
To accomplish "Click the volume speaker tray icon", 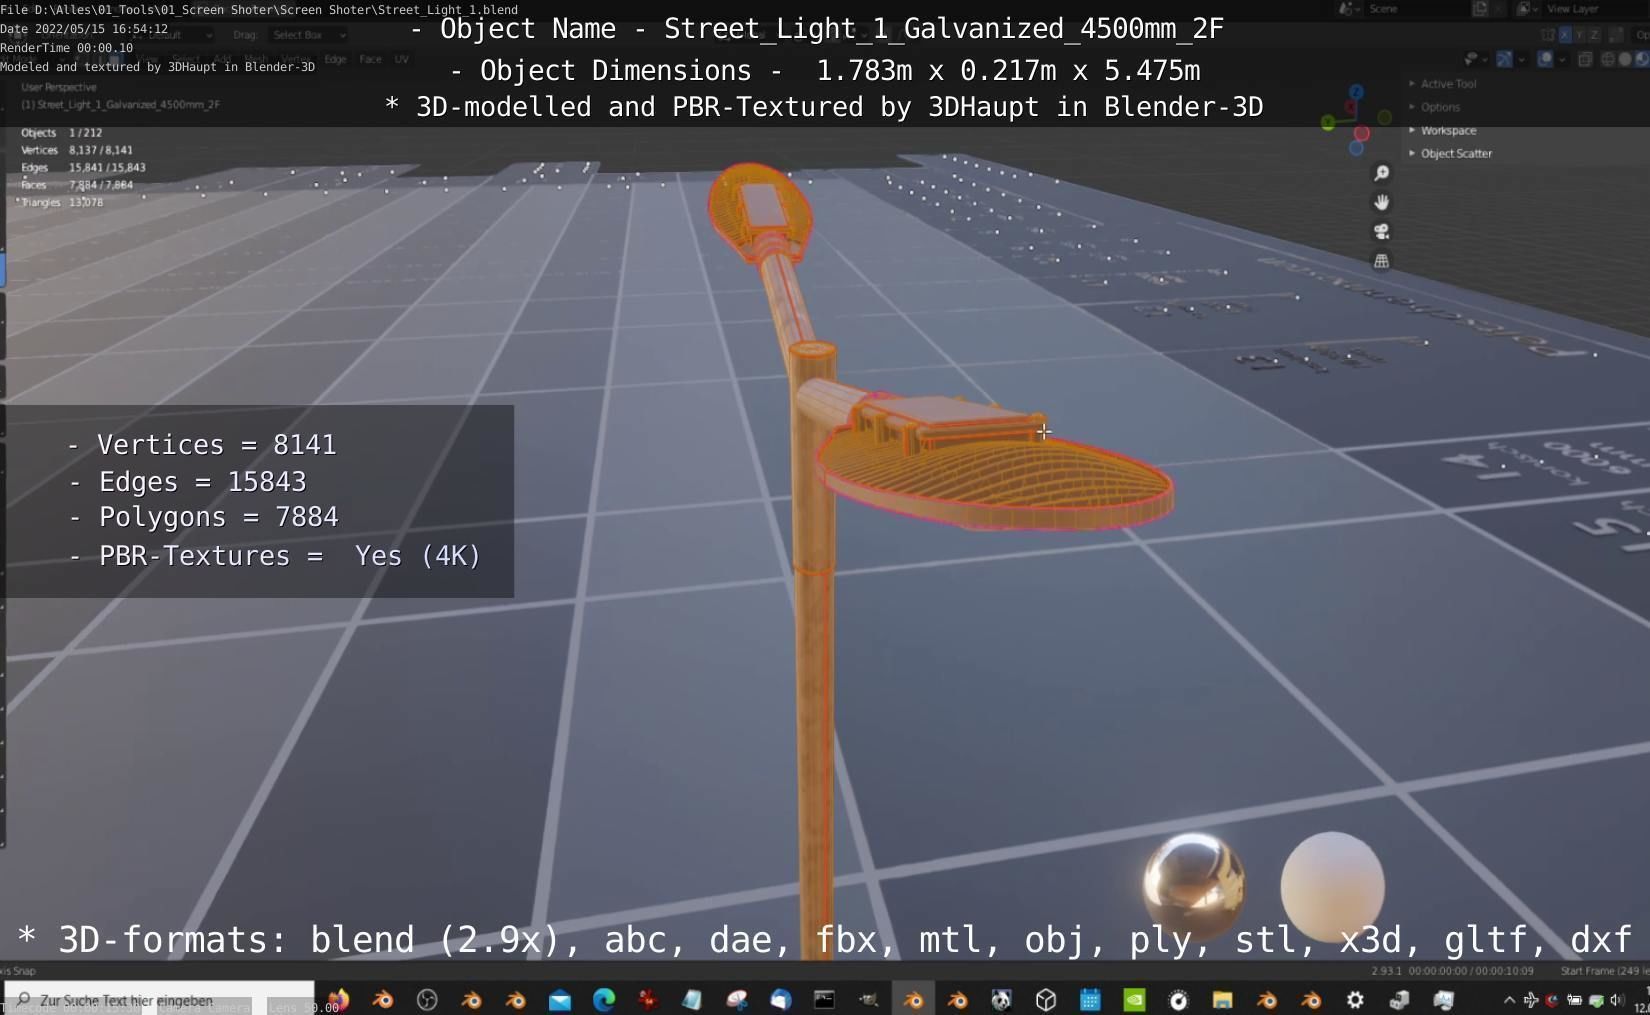I will coord(1617,999).
